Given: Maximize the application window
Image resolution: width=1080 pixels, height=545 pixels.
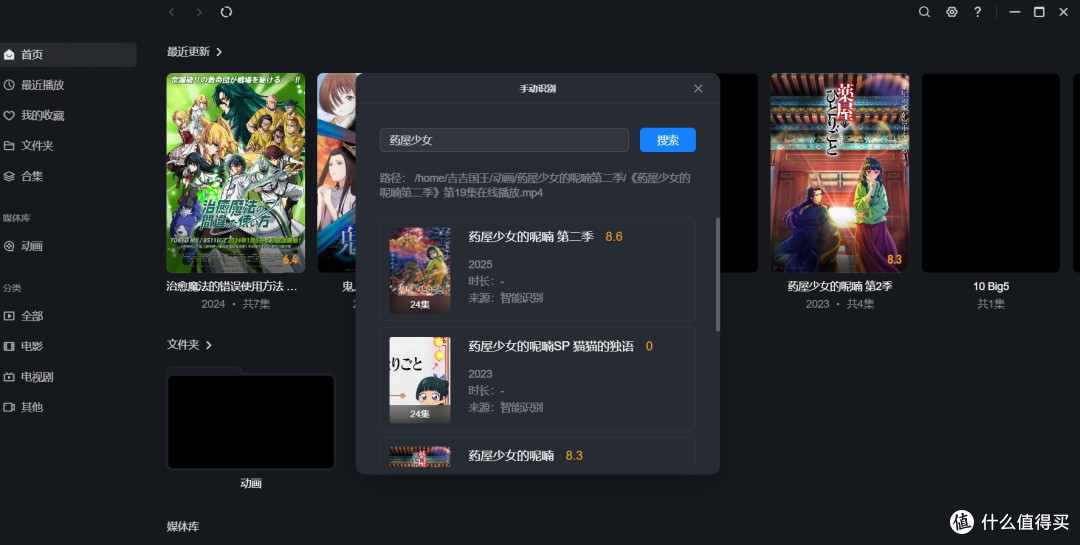Looking at the screenshot, I should [1039, 12].
